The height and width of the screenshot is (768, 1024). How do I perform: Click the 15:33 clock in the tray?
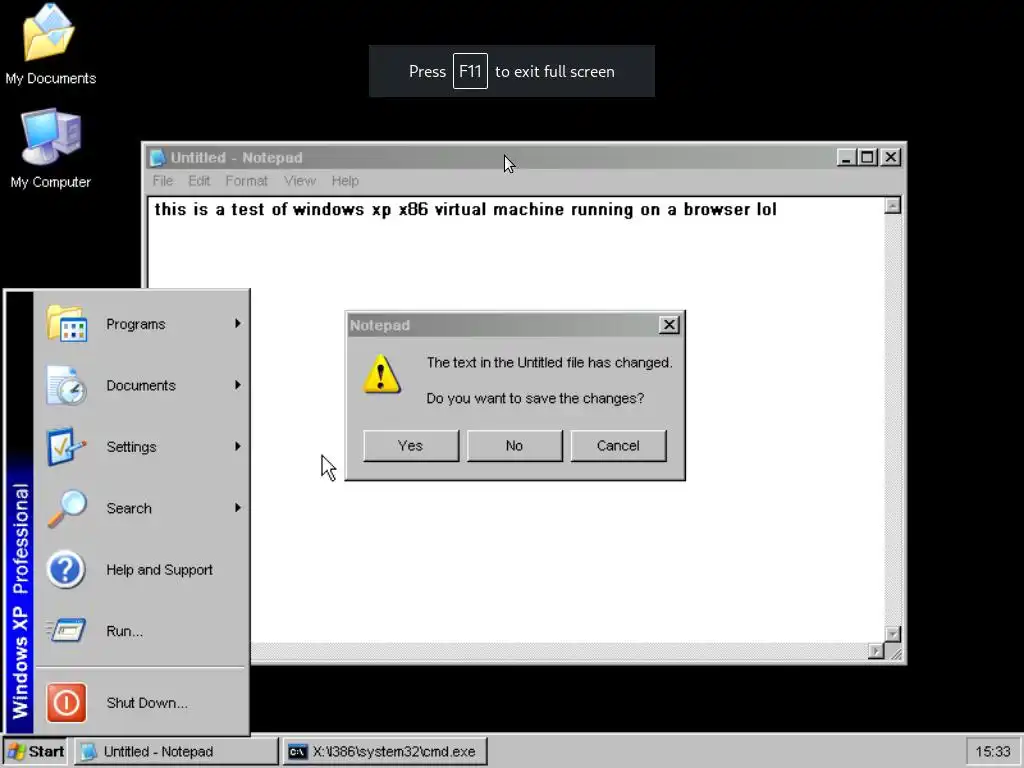[993, 752]
